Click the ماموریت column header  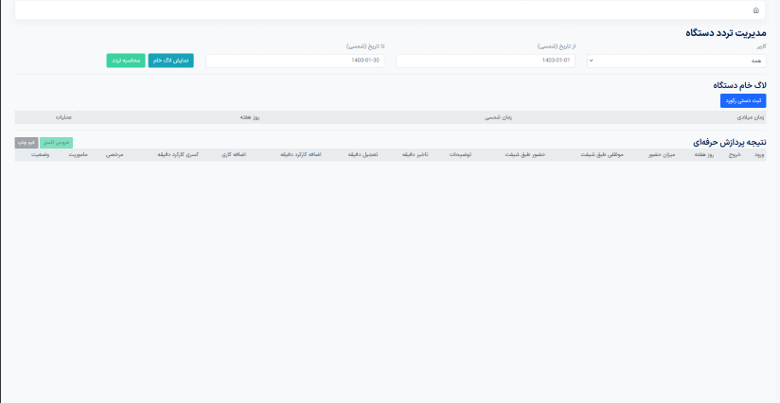pos(78,155)
